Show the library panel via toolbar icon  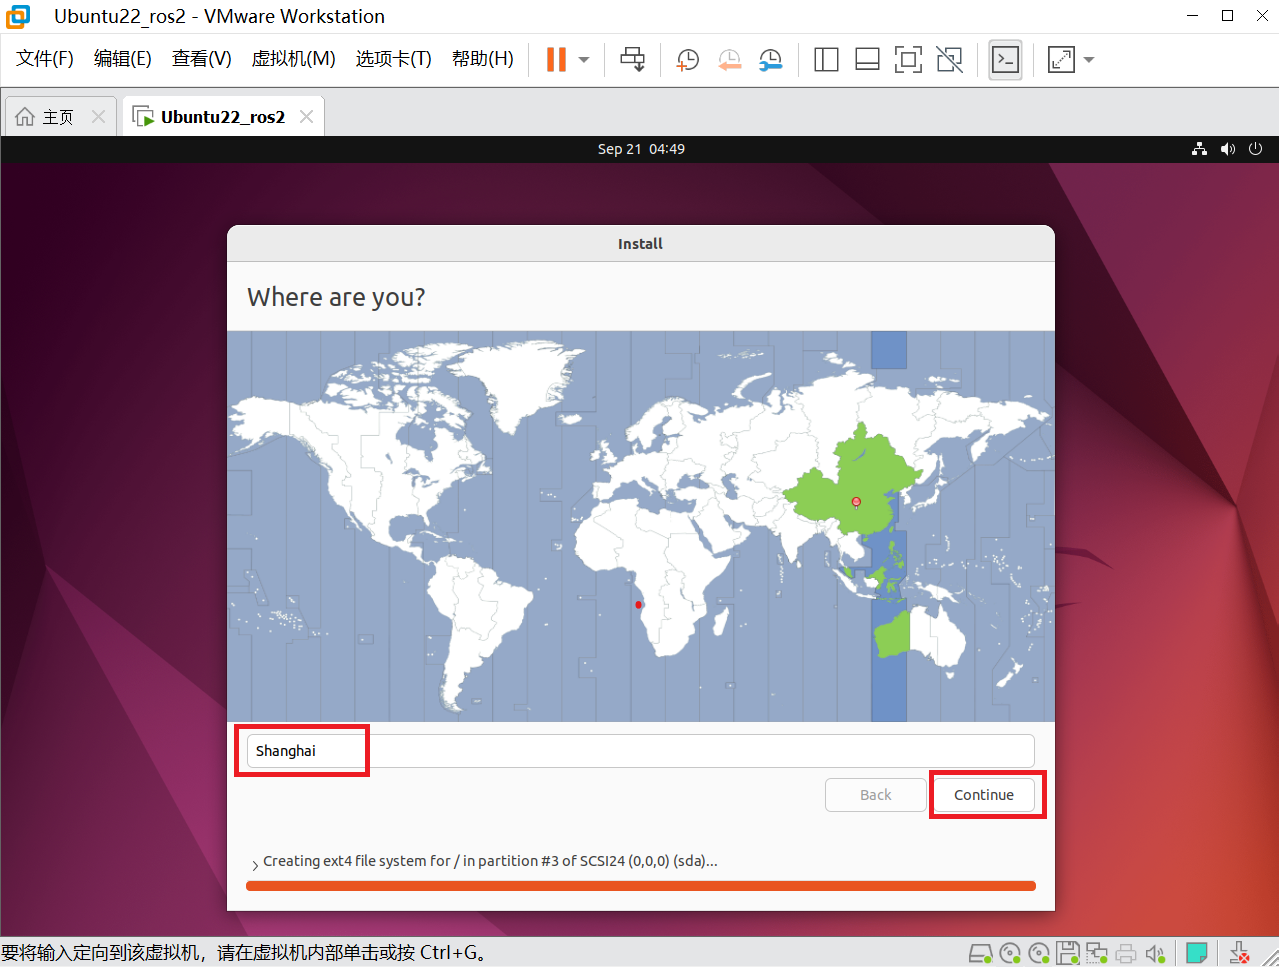click(825, 60)
